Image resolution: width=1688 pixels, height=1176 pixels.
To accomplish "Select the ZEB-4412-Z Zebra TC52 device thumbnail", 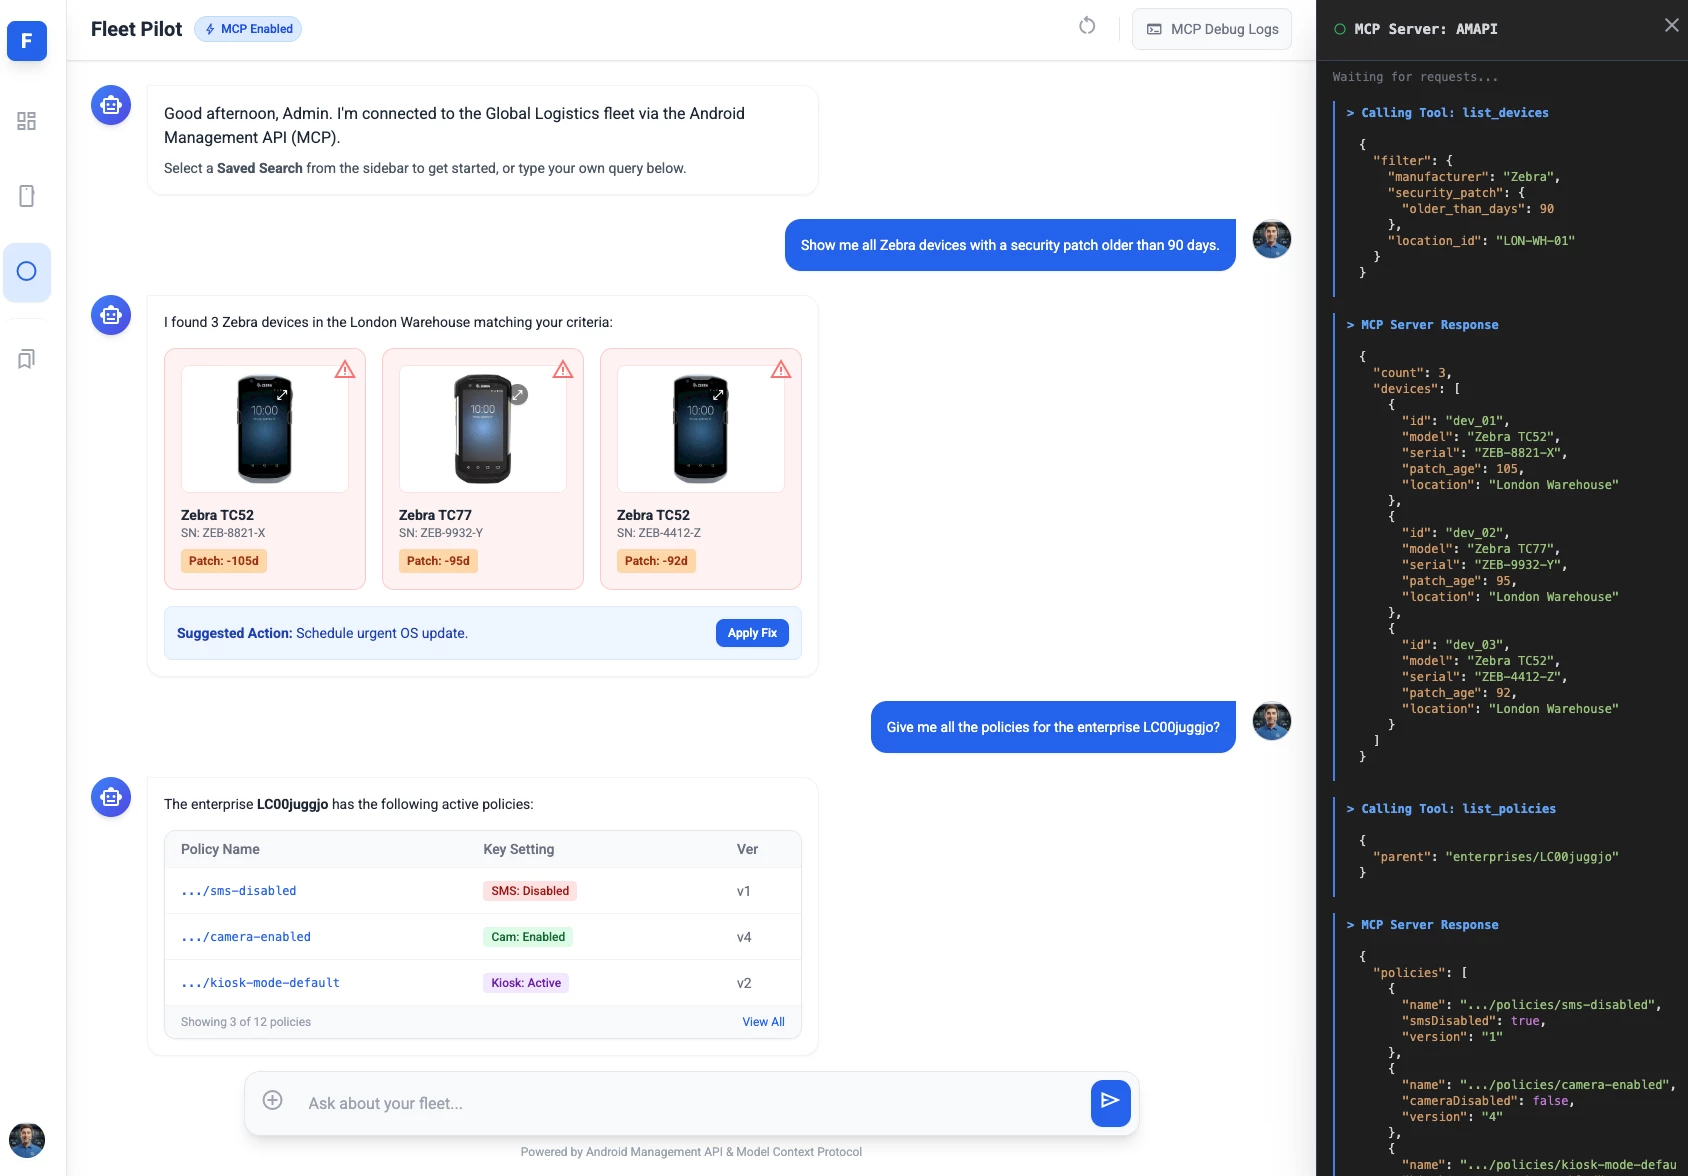I will click(701, 429).
